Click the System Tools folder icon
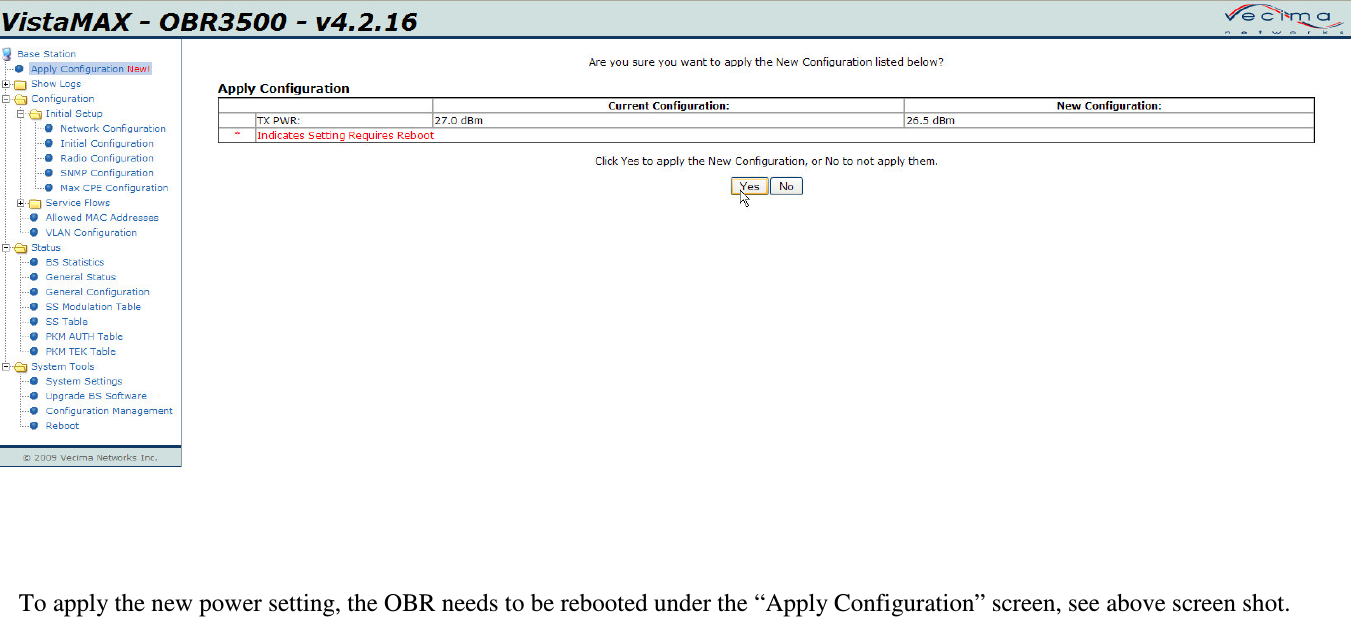The width and height of the screenshot is (1351, 617). 20,367
